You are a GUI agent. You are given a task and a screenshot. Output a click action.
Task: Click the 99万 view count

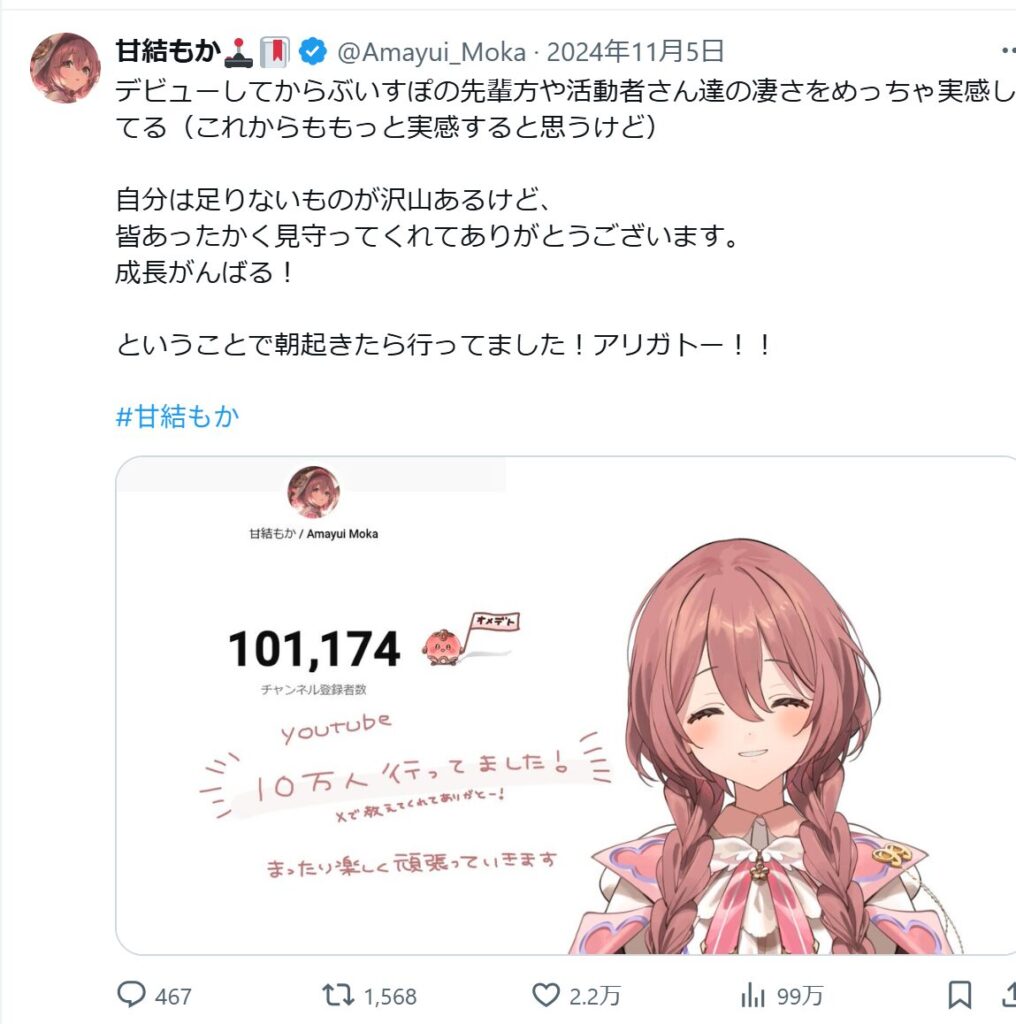click(800, 997)
